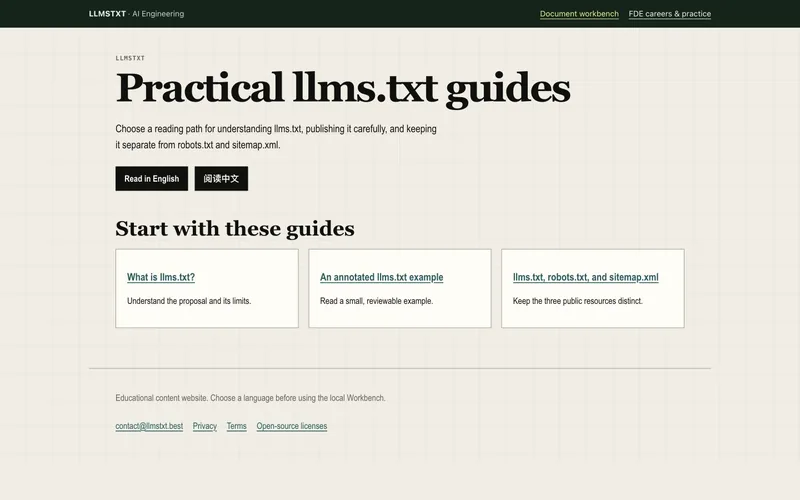Click the Keep the three public resources distinct text
Screen dimensions: 800x500
tap(578, 301)
